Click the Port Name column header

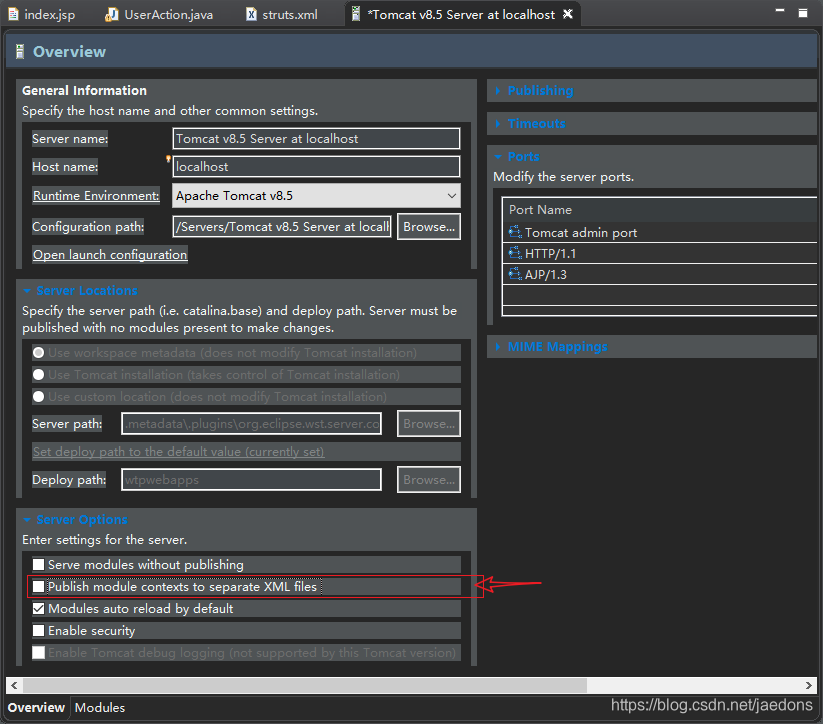tap(660, 210)
